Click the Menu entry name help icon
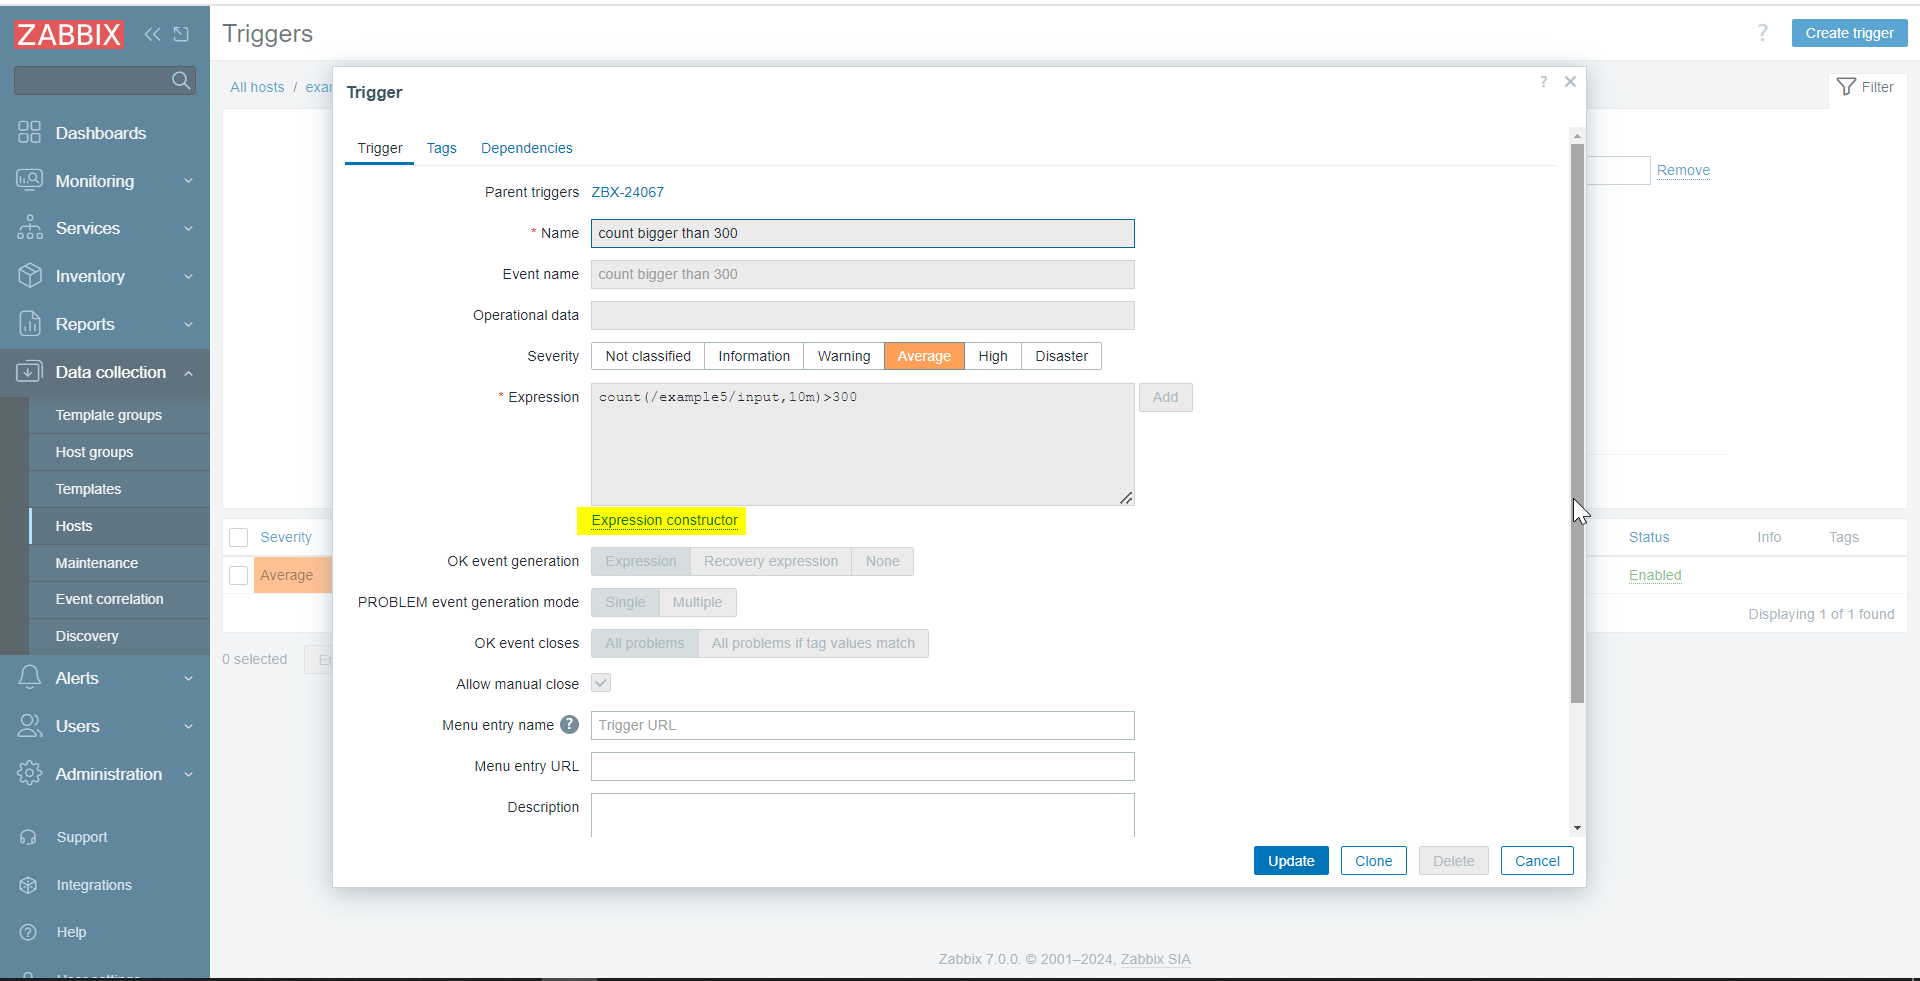The image size is (1920, 981). pos(569,725)
